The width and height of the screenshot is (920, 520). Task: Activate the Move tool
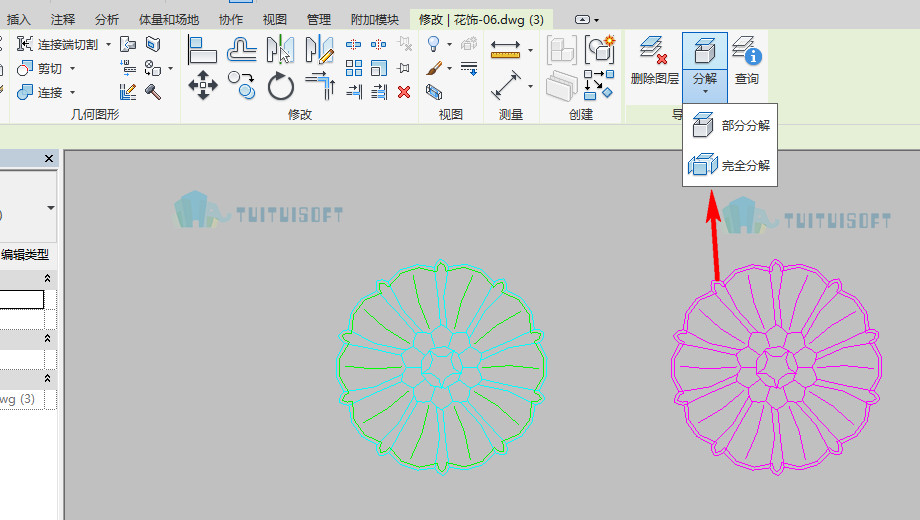click(x=202, y=86)
